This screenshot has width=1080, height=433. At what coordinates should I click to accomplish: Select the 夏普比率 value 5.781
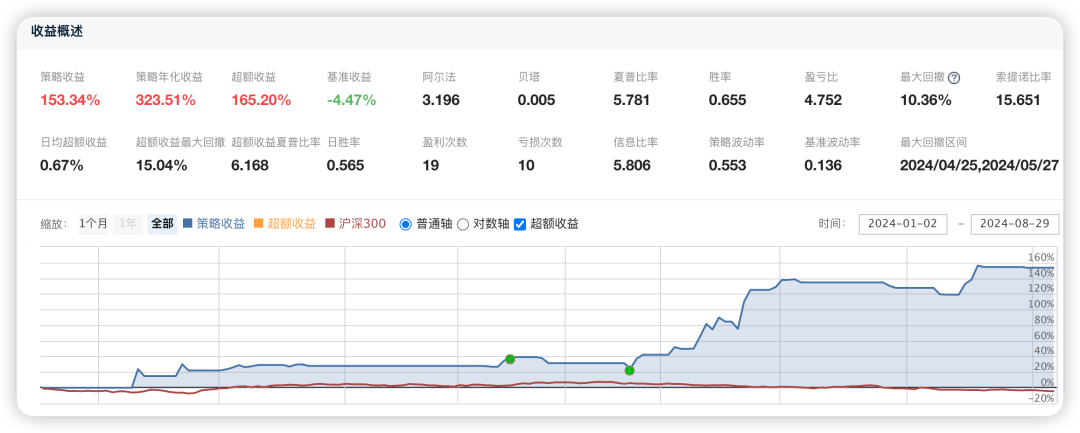click(632, 100)
